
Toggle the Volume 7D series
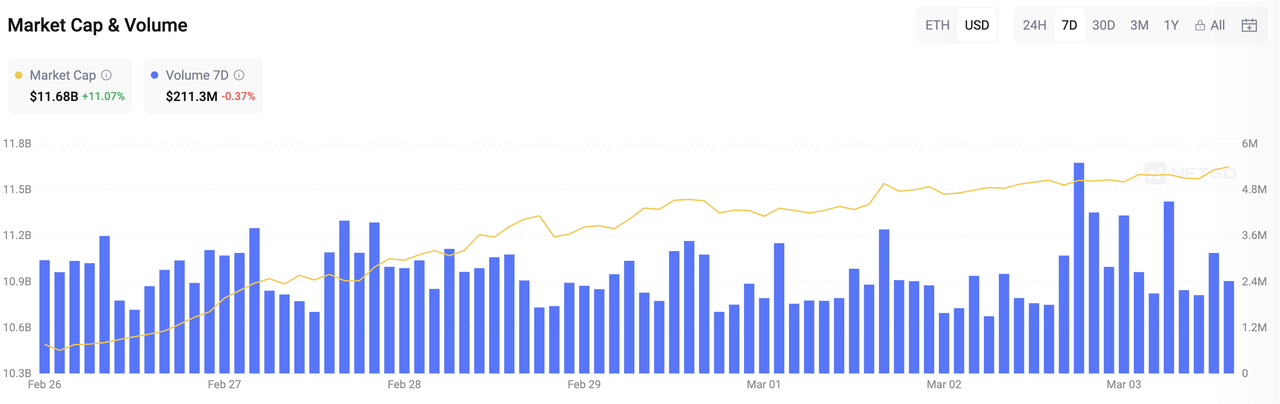point(197,75)
